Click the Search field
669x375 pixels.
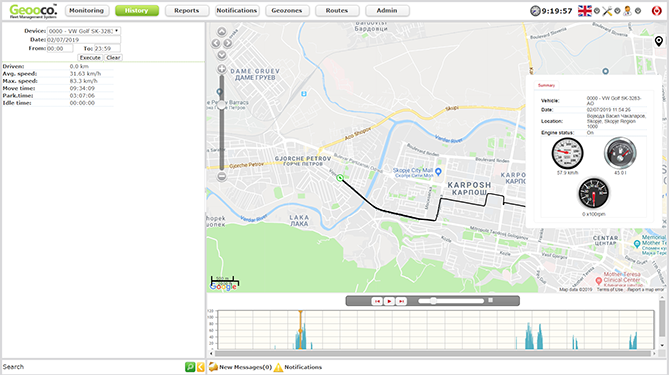click(x=93, y=367)
